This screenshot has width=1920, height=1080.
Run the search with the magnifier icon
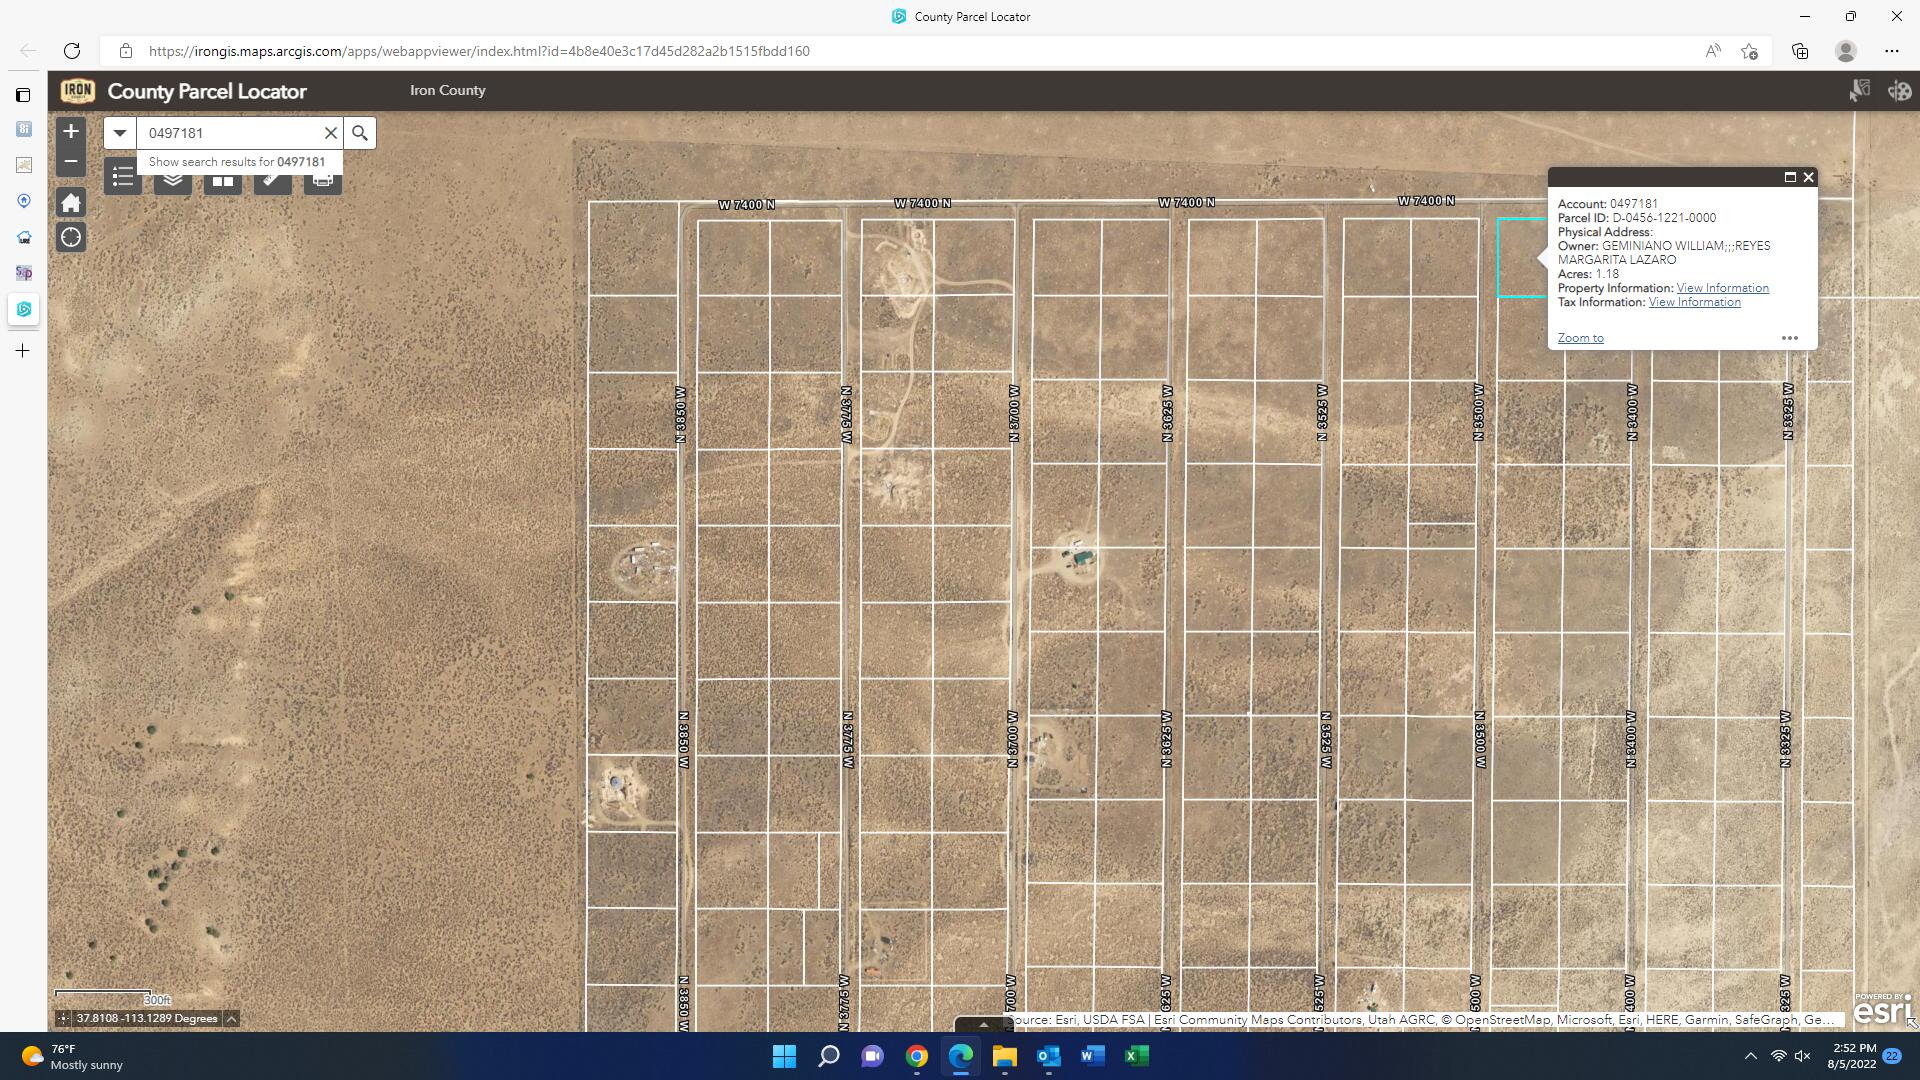pos(359,132)
